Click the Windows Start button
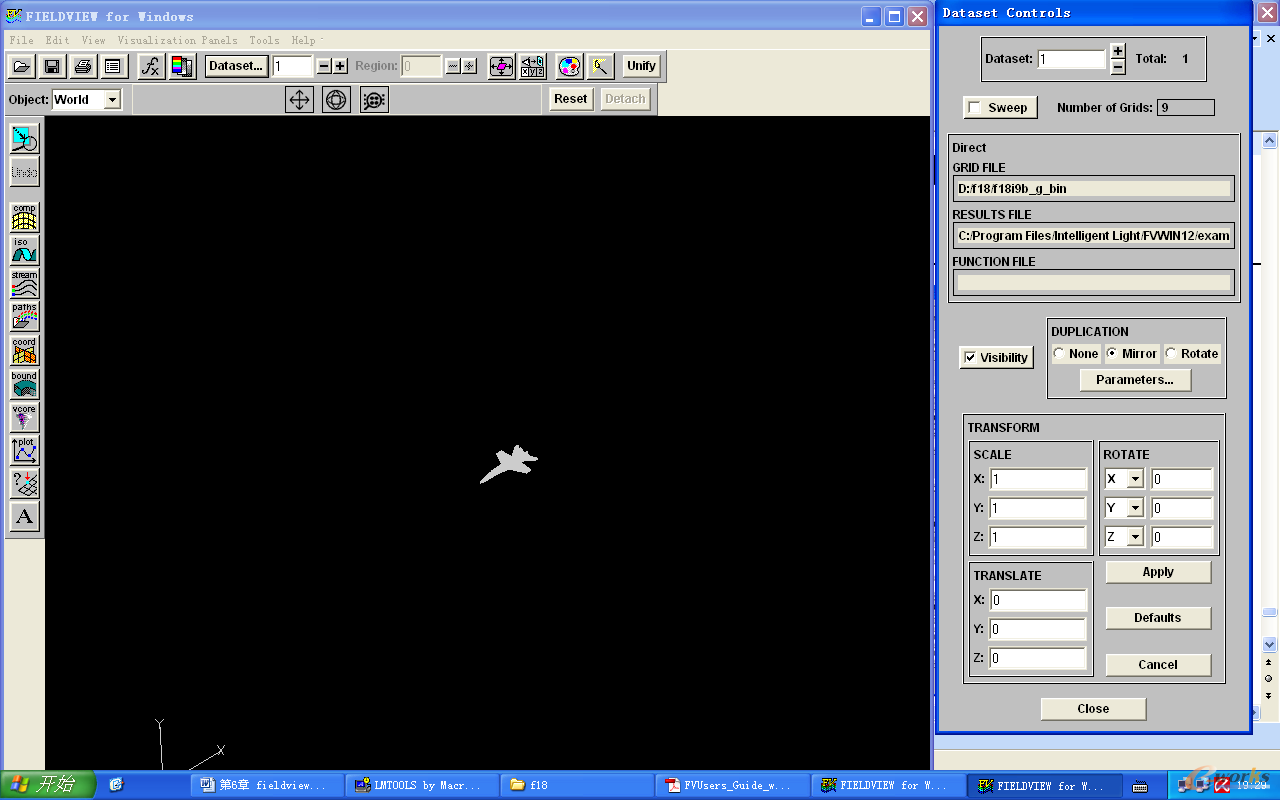1280x800 pixels. point(47,785)
